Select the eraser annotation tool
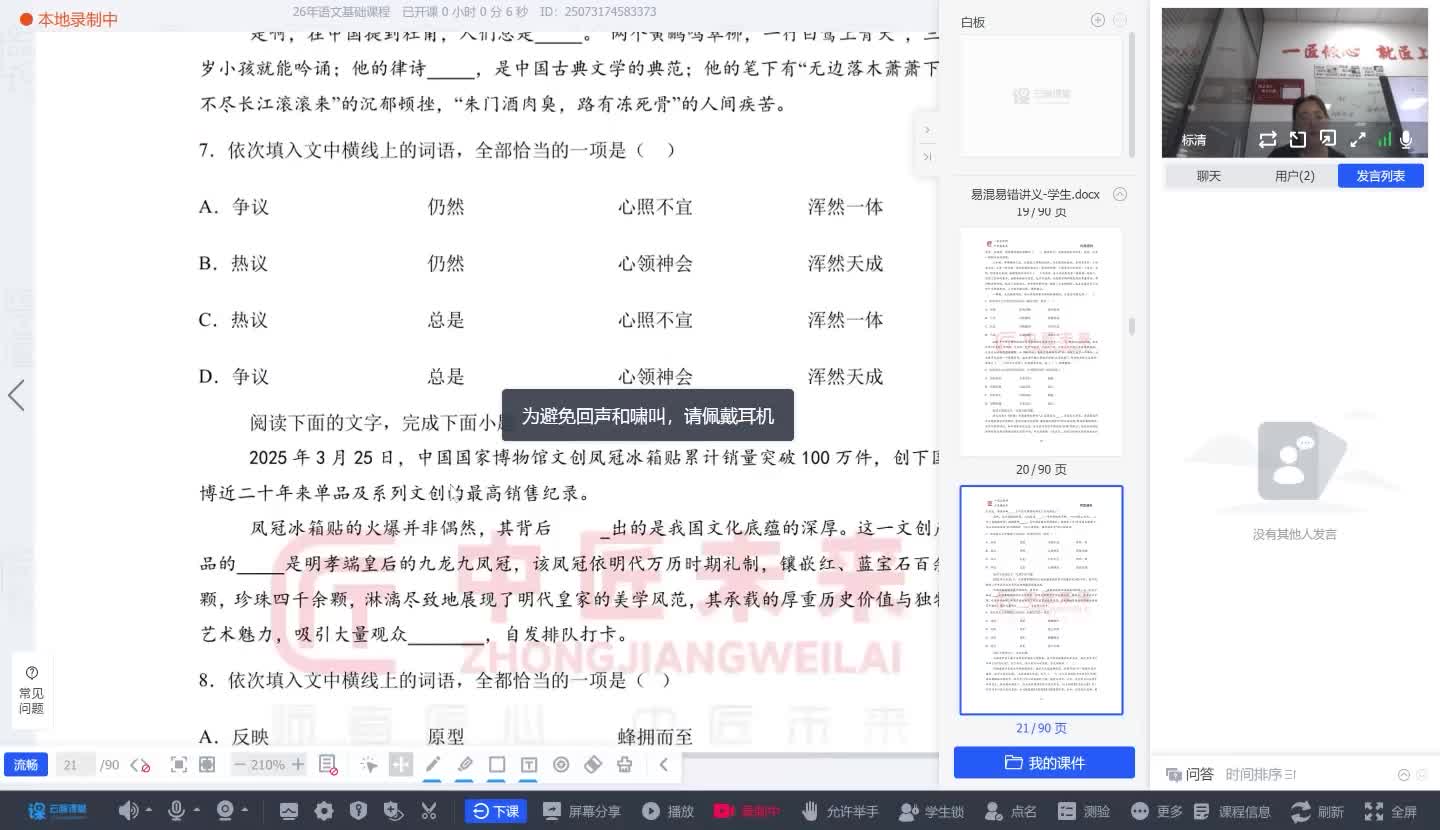 click(593, 763)
